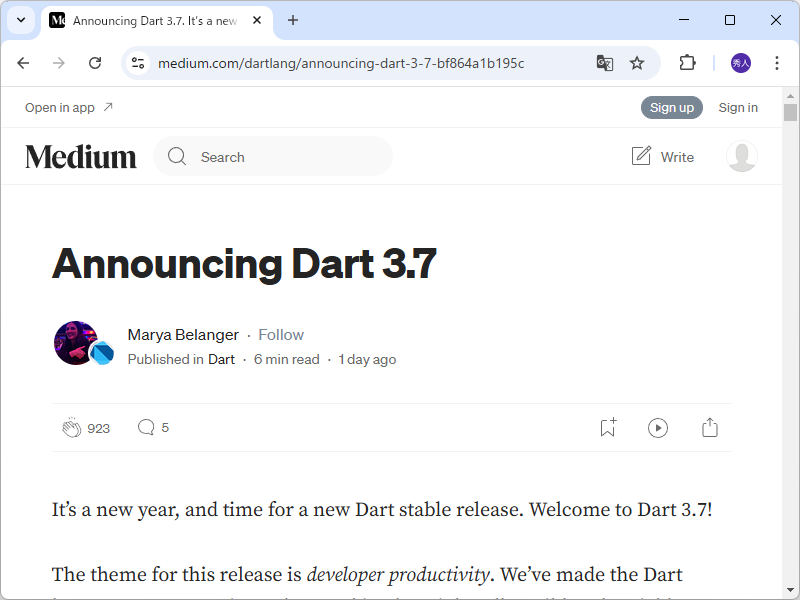Open the Chrome extensions puzzle icon
Image resolution: width=800 pixels, height=600 pixels.
pos(687,62)
